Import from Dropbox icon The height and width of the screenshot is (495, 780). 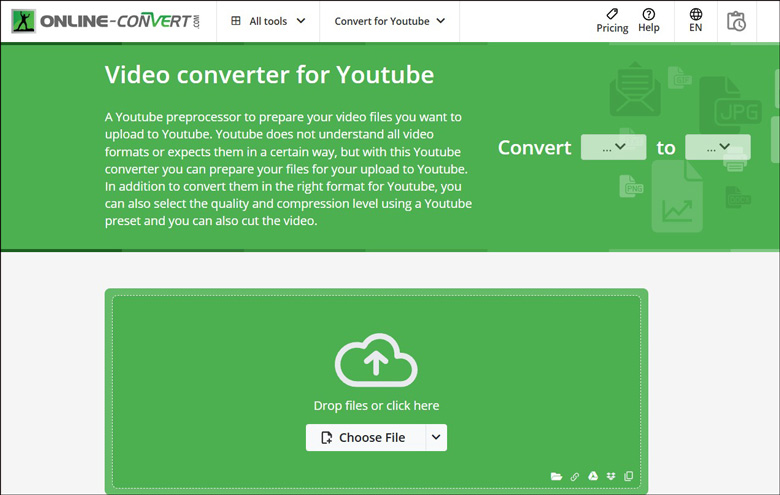pos(611,476)
